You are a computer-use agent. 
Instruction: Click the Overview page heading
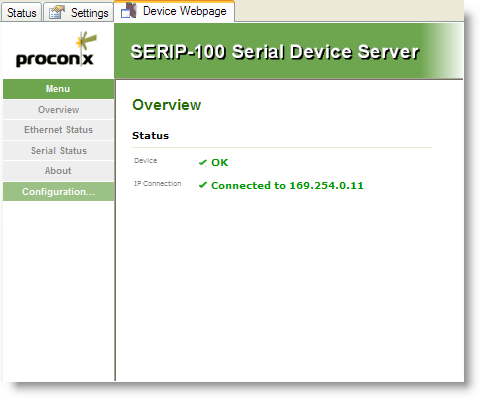pos(167,105)
